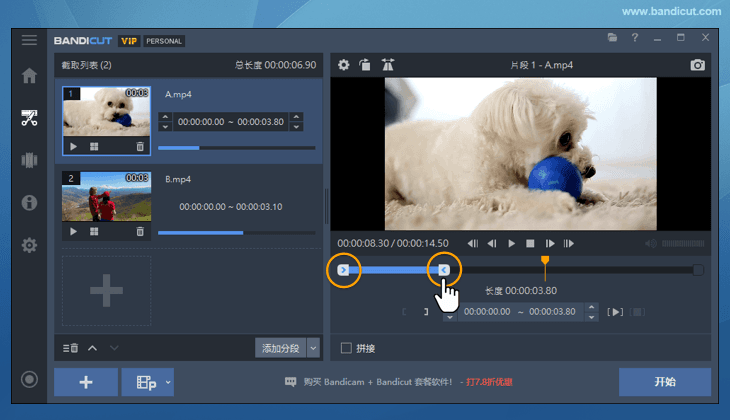Open the project folder icon

612,38
